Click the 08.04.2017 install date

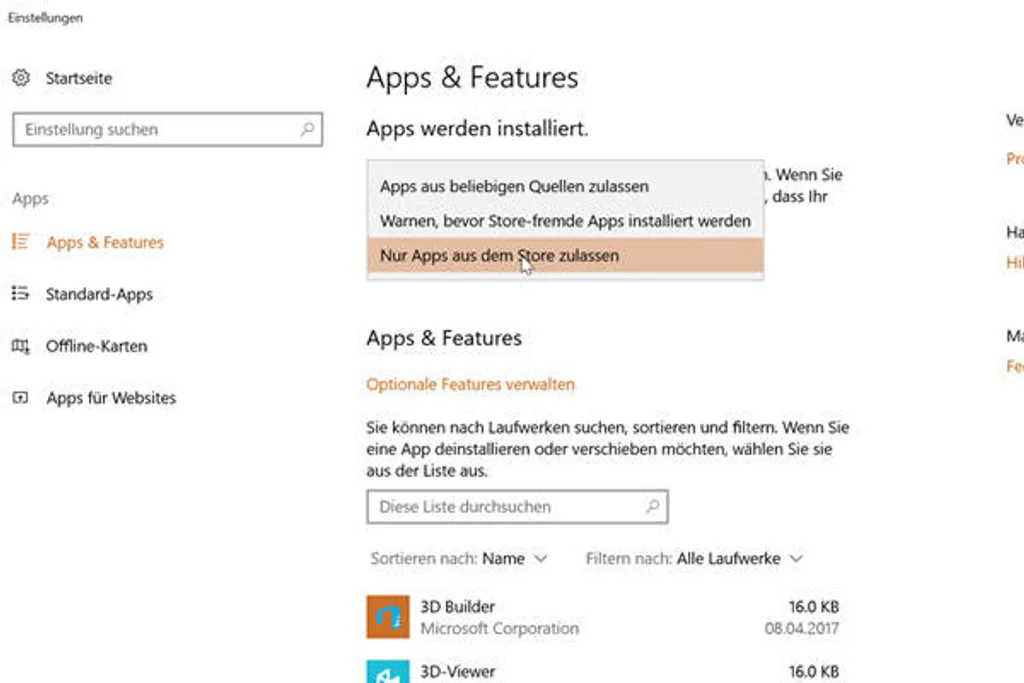[801, 628]
